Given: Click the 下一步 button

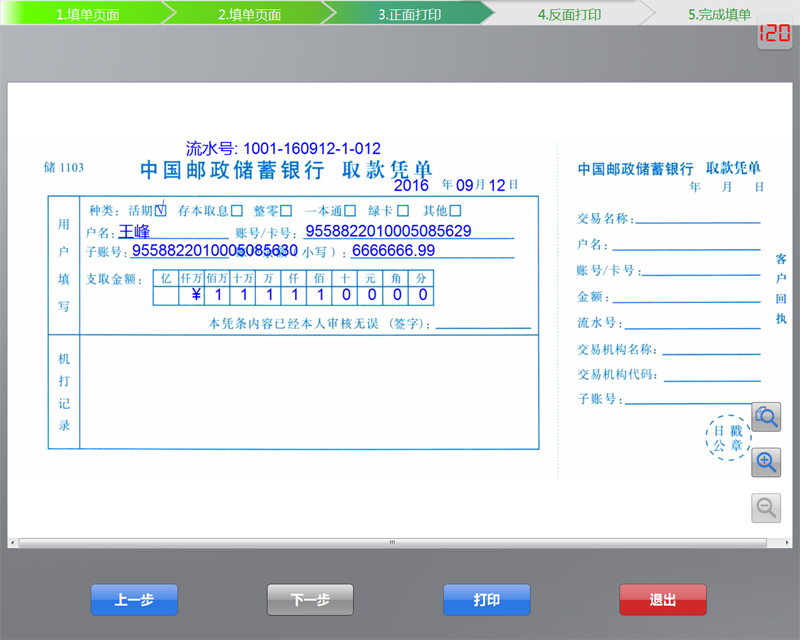Looking at the screenshot, I should [x=310, y=599].
